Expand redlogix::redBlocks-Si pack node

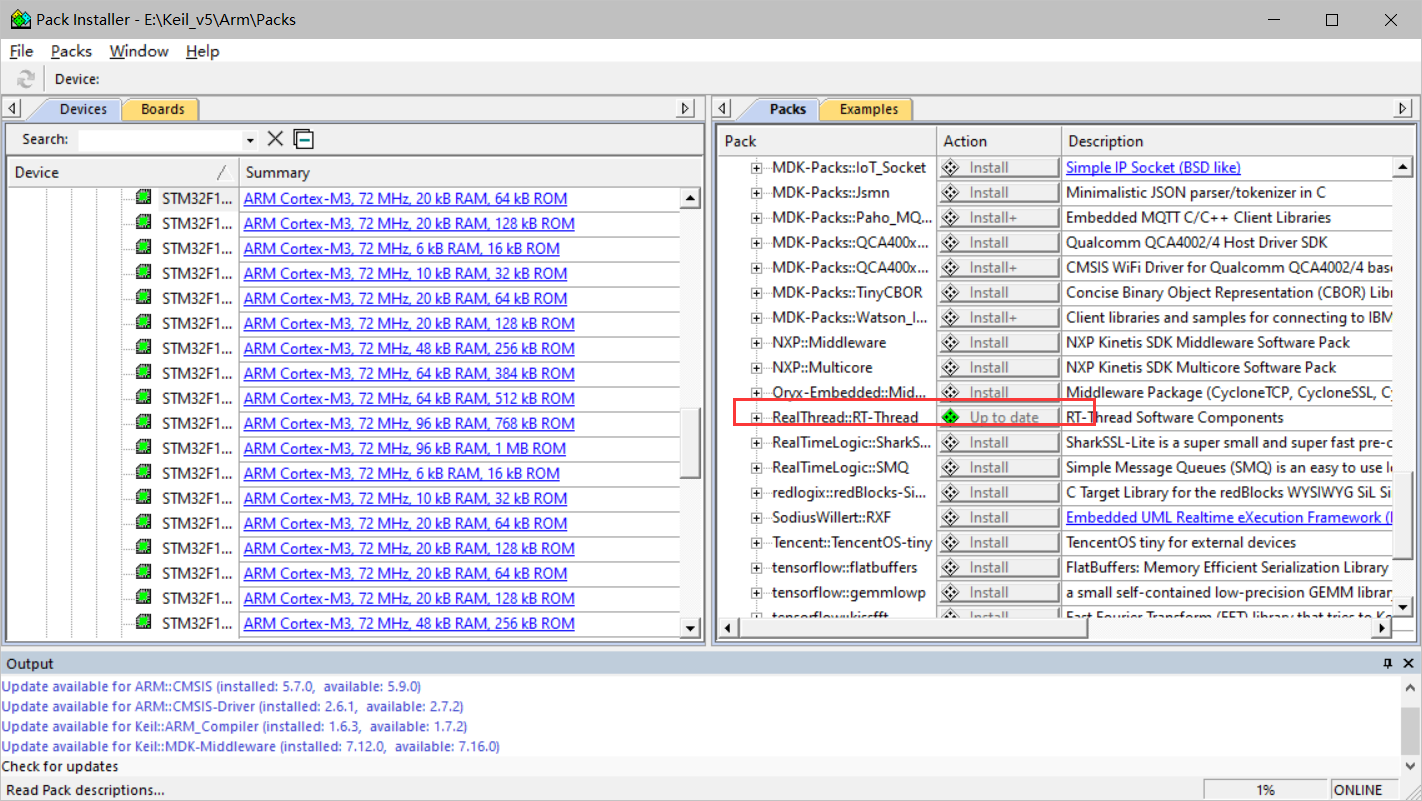click(757, 492)
